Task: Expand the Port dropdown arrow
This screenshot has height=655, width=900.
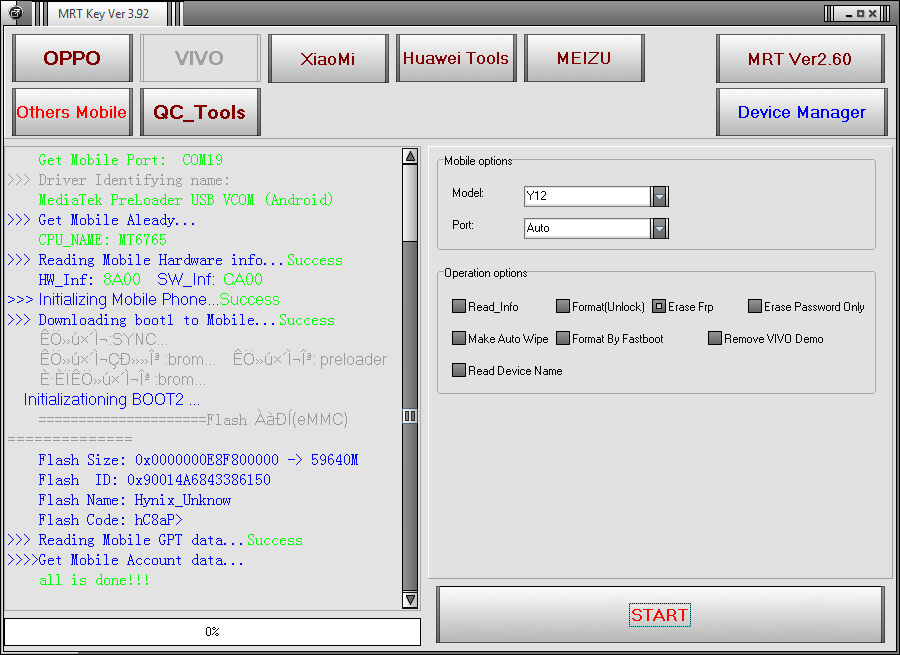Action: [x=660, y=228]
